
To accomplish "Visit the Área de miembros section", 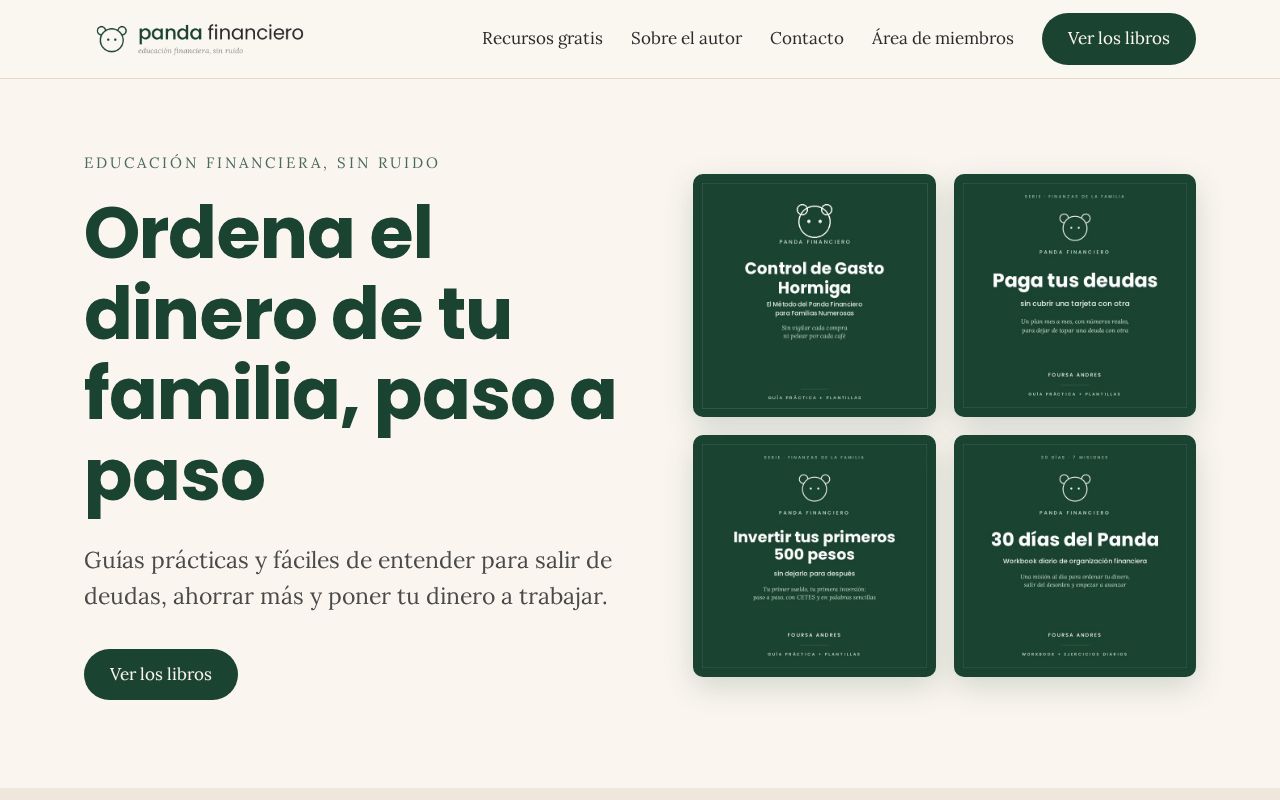I will 943,39.
